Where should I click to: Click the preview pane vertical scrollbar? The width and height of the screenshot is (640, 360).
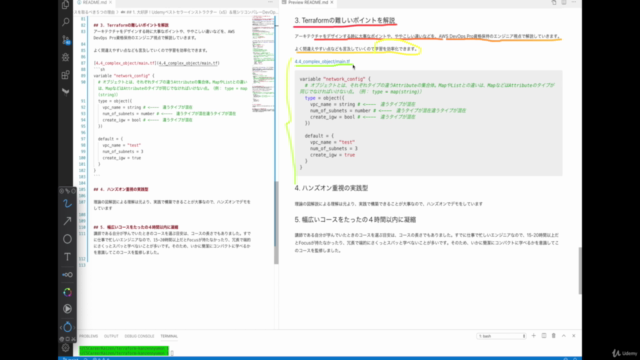580,271
